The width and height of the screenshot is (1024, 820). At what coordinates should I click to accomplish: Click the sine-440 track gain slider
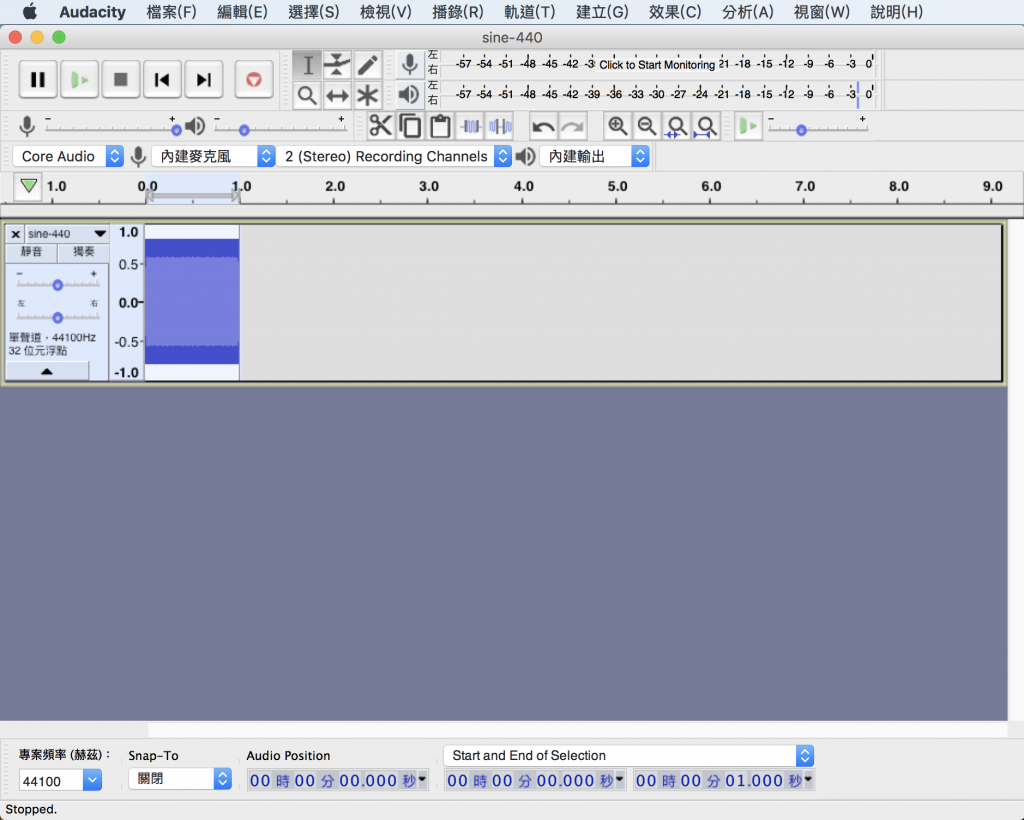[x=57, y=285]
